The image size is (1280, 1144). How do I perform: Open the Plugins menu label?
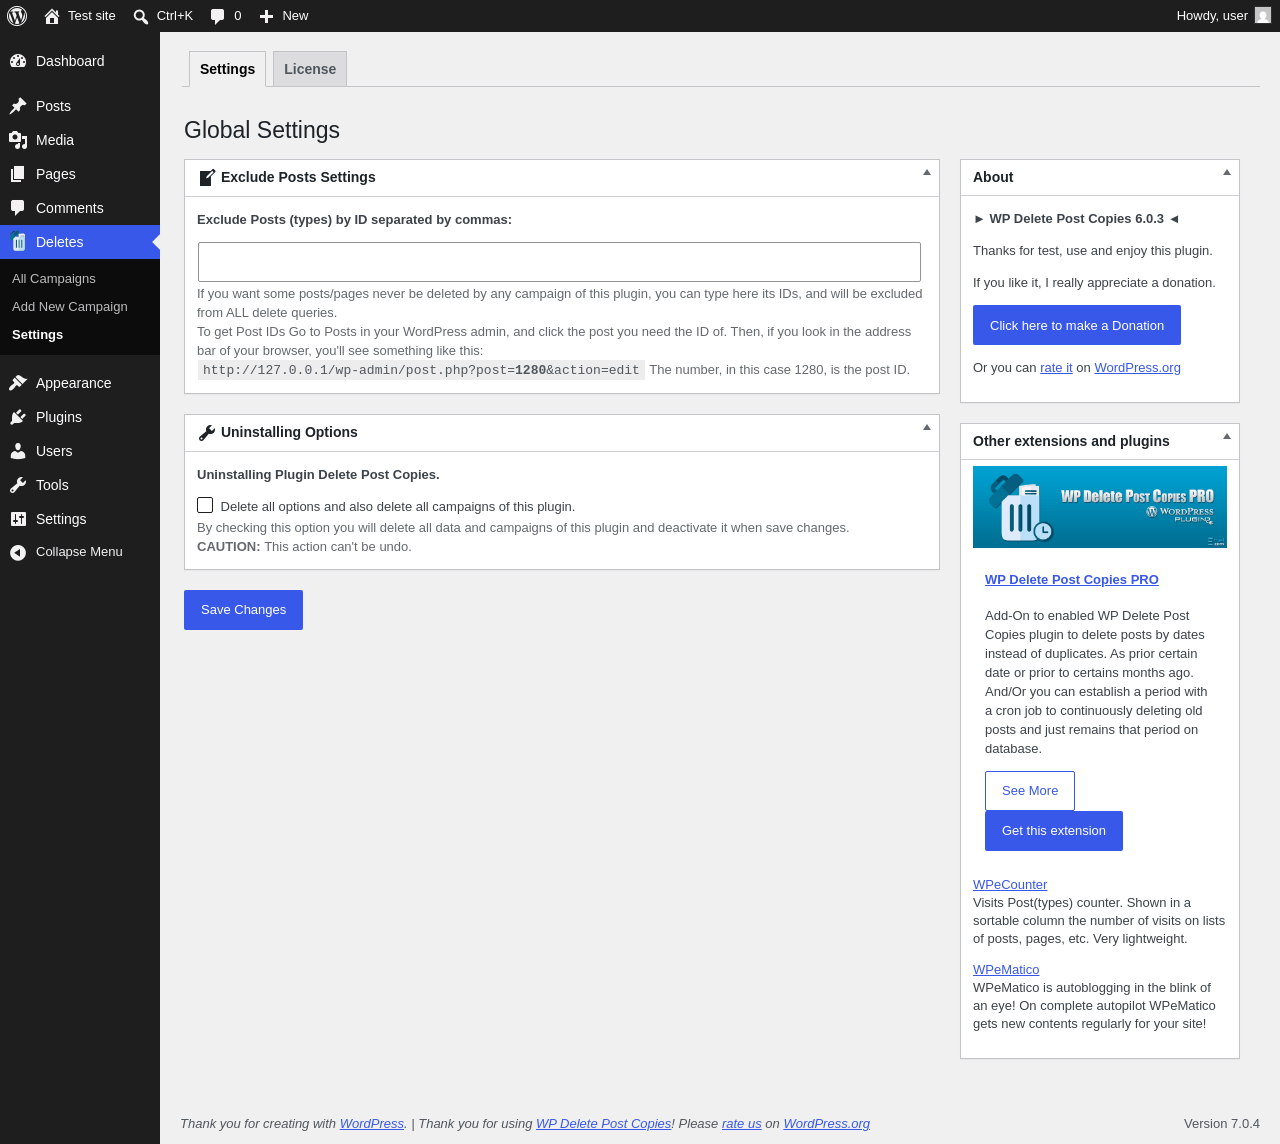click(x=59, y=417)
